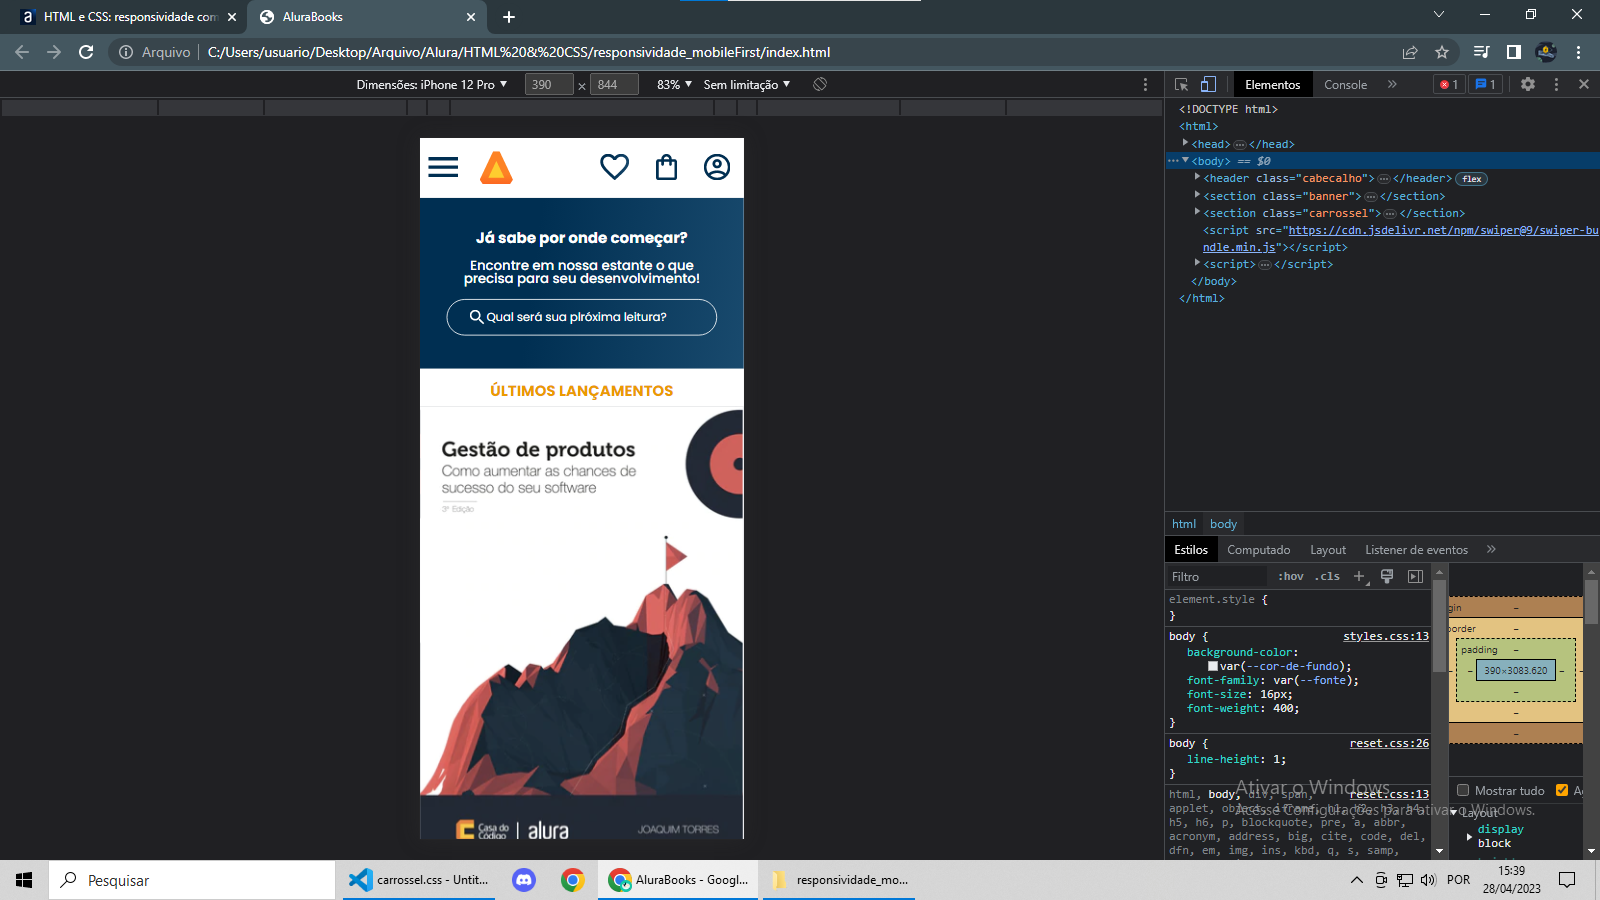
Task: Check the Mostrar tudo checkbox
Action: click(1463, 790)
